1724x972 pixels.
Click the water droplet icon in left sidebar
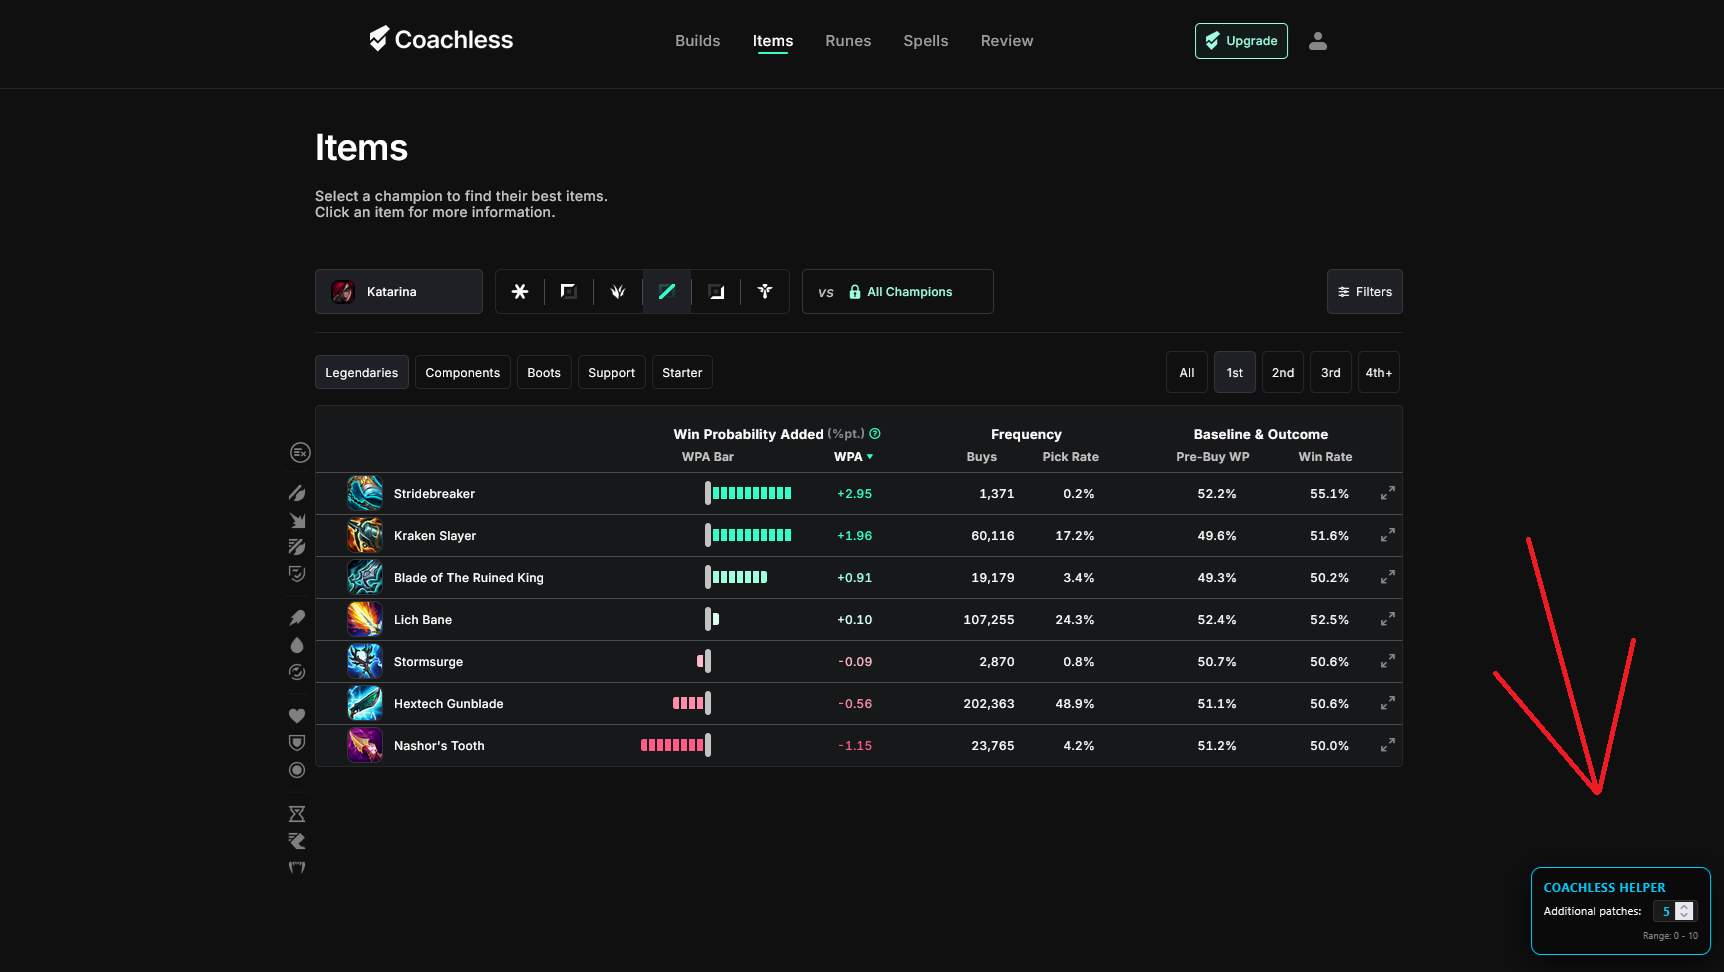(x=297, y=645)
